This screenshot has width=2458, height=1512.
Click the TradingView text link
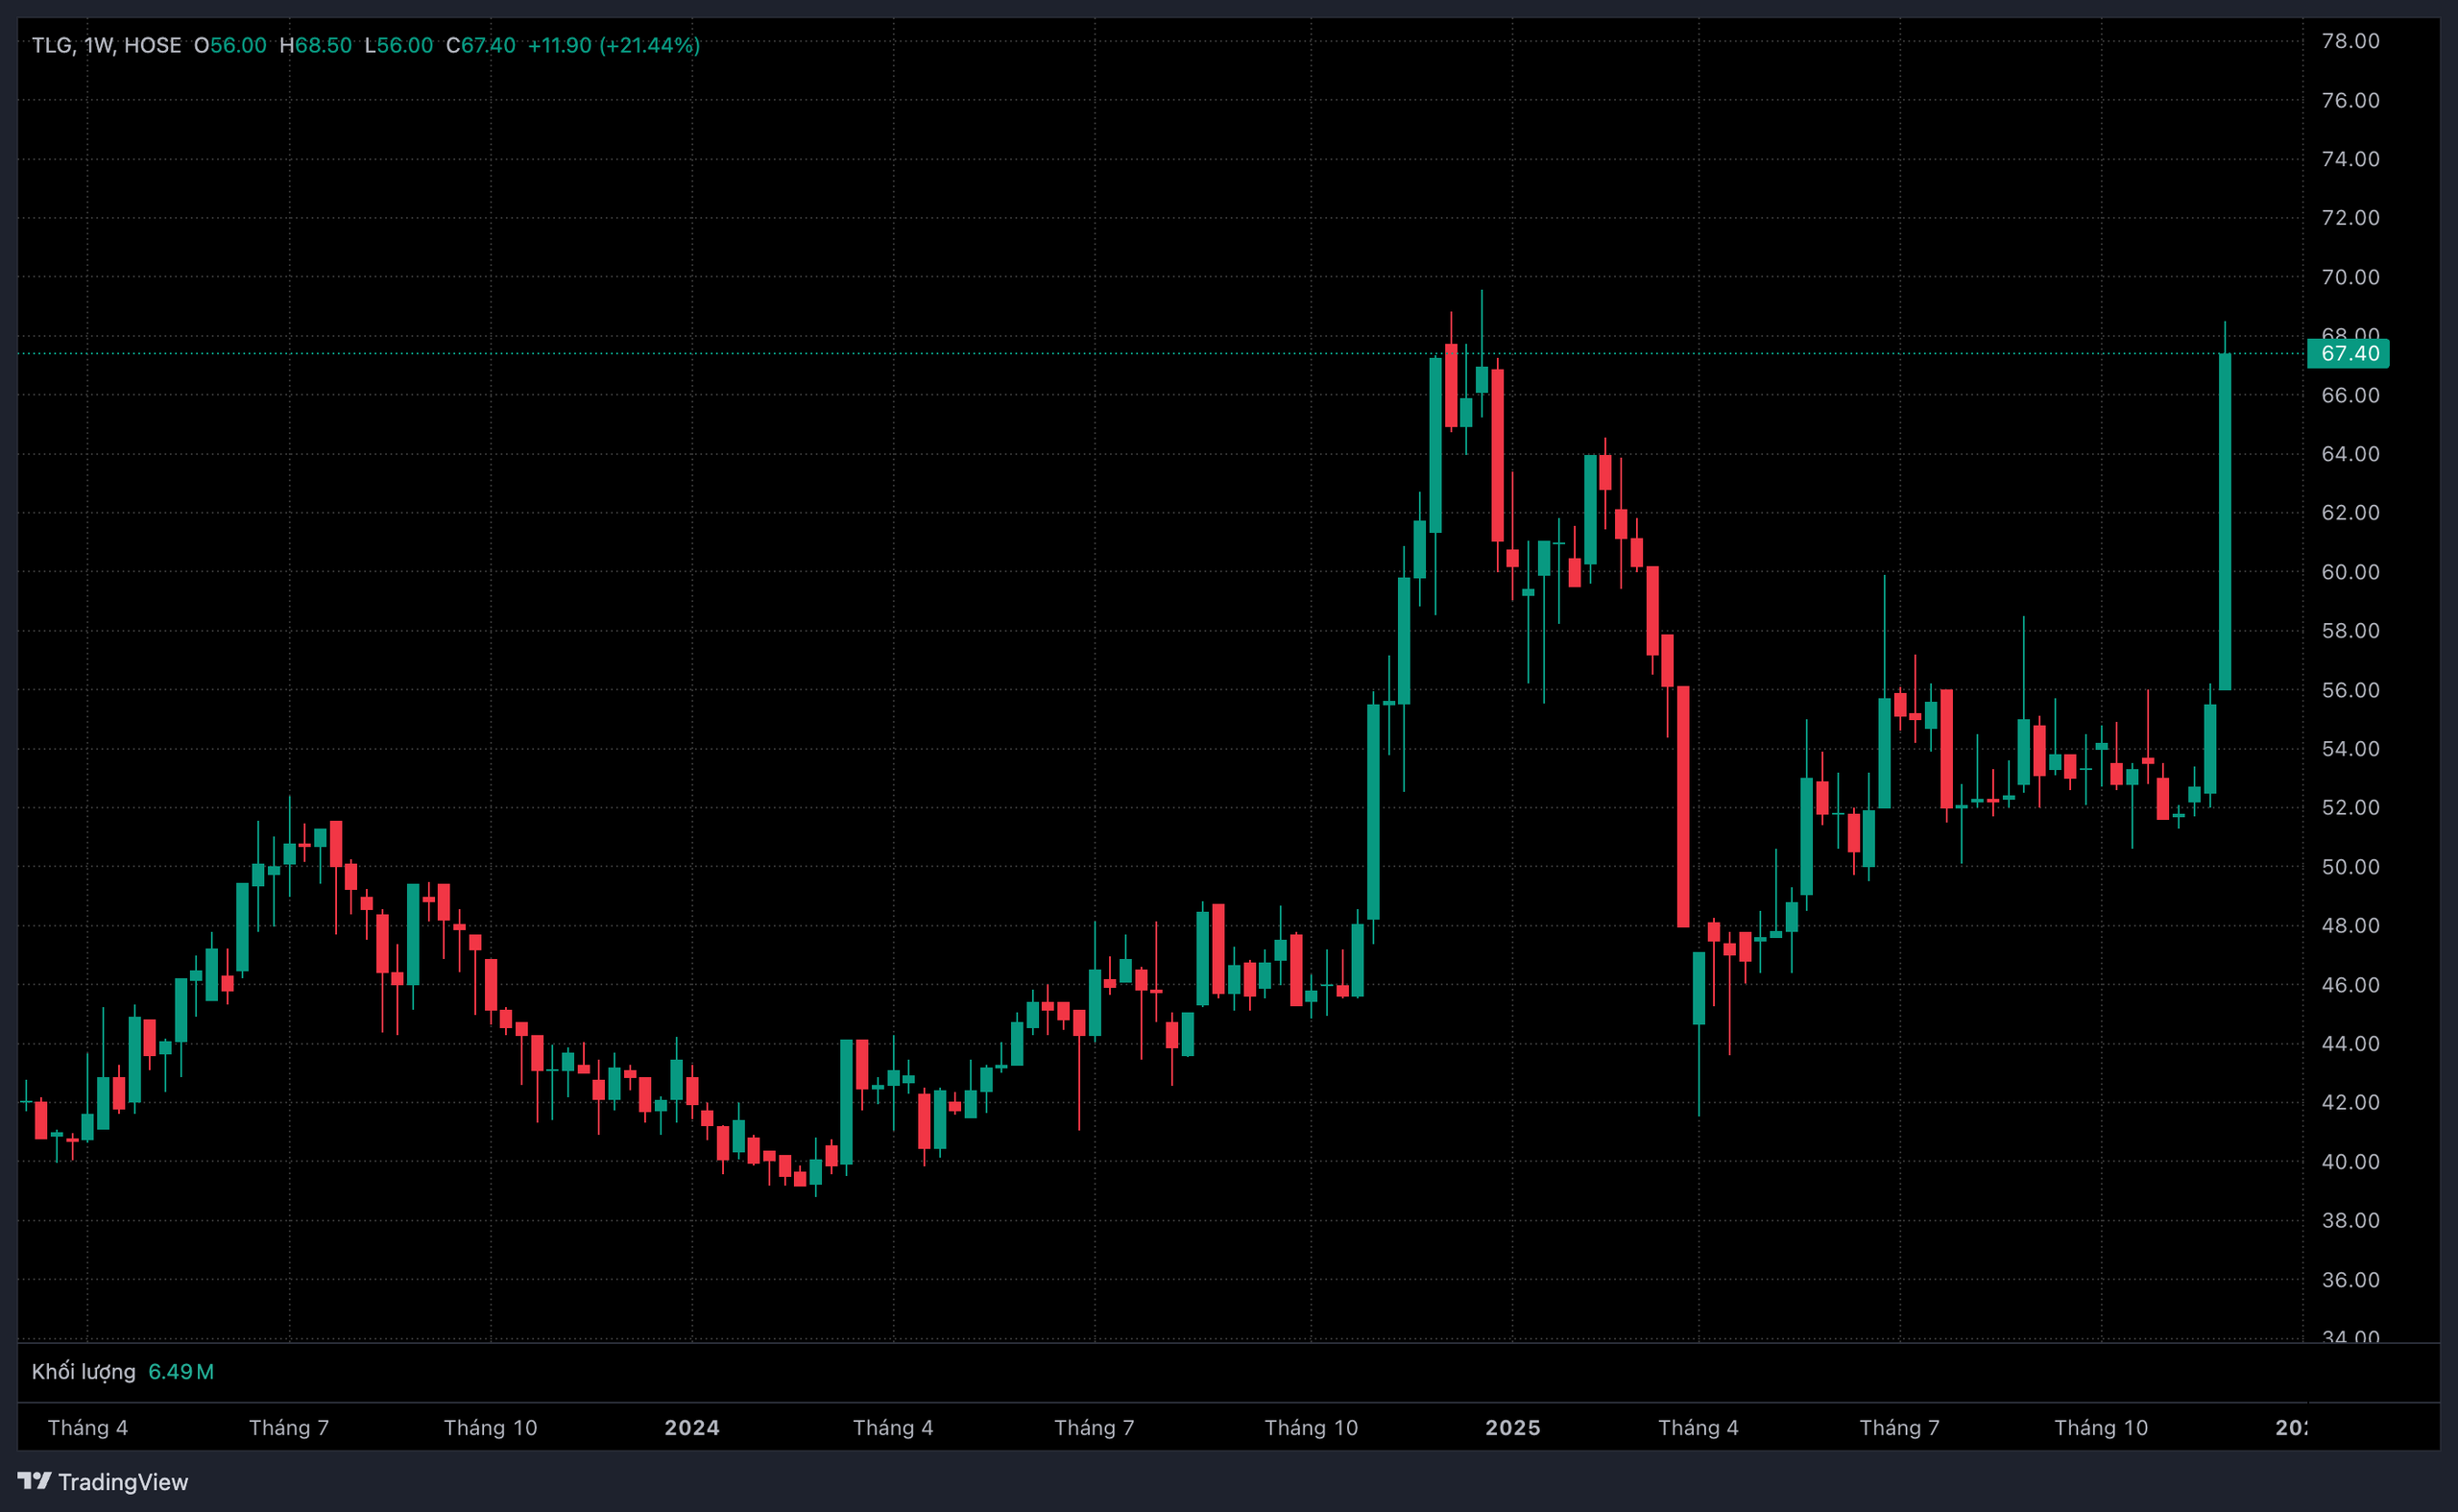click(x=122, y=1482)
